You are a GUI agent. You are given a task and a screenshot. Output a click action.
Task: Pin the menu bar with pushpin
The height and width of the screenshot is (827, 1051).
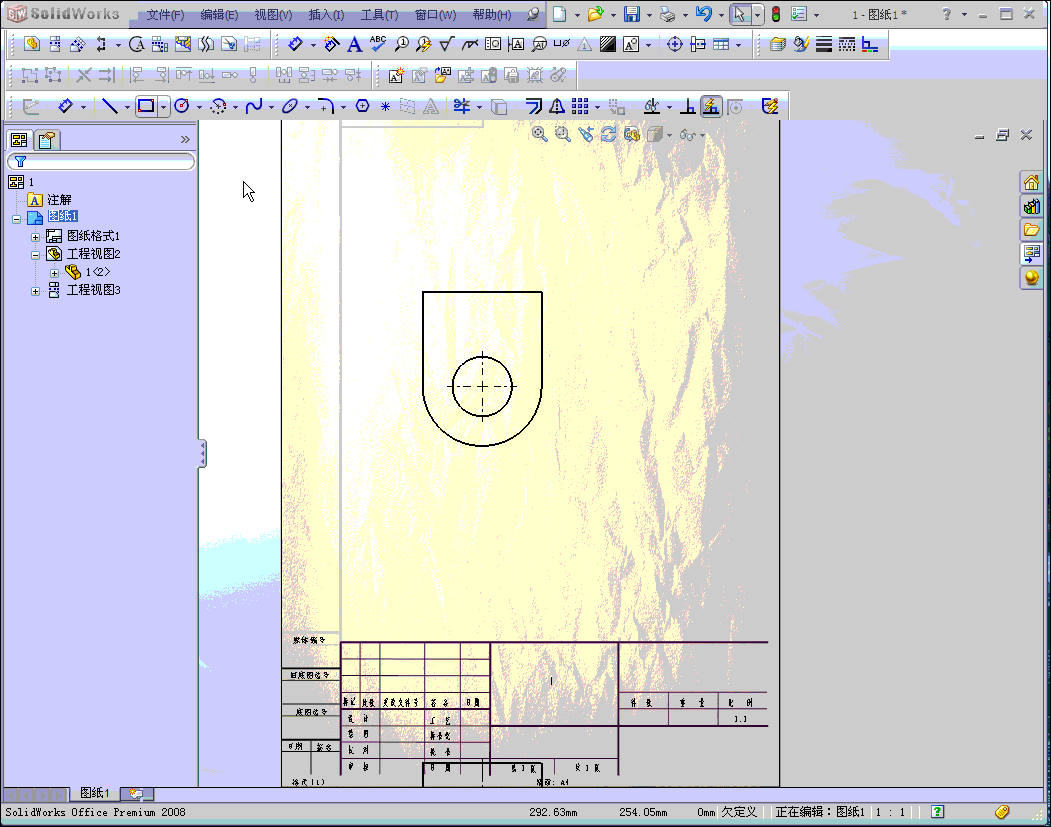tap(533, 14)
